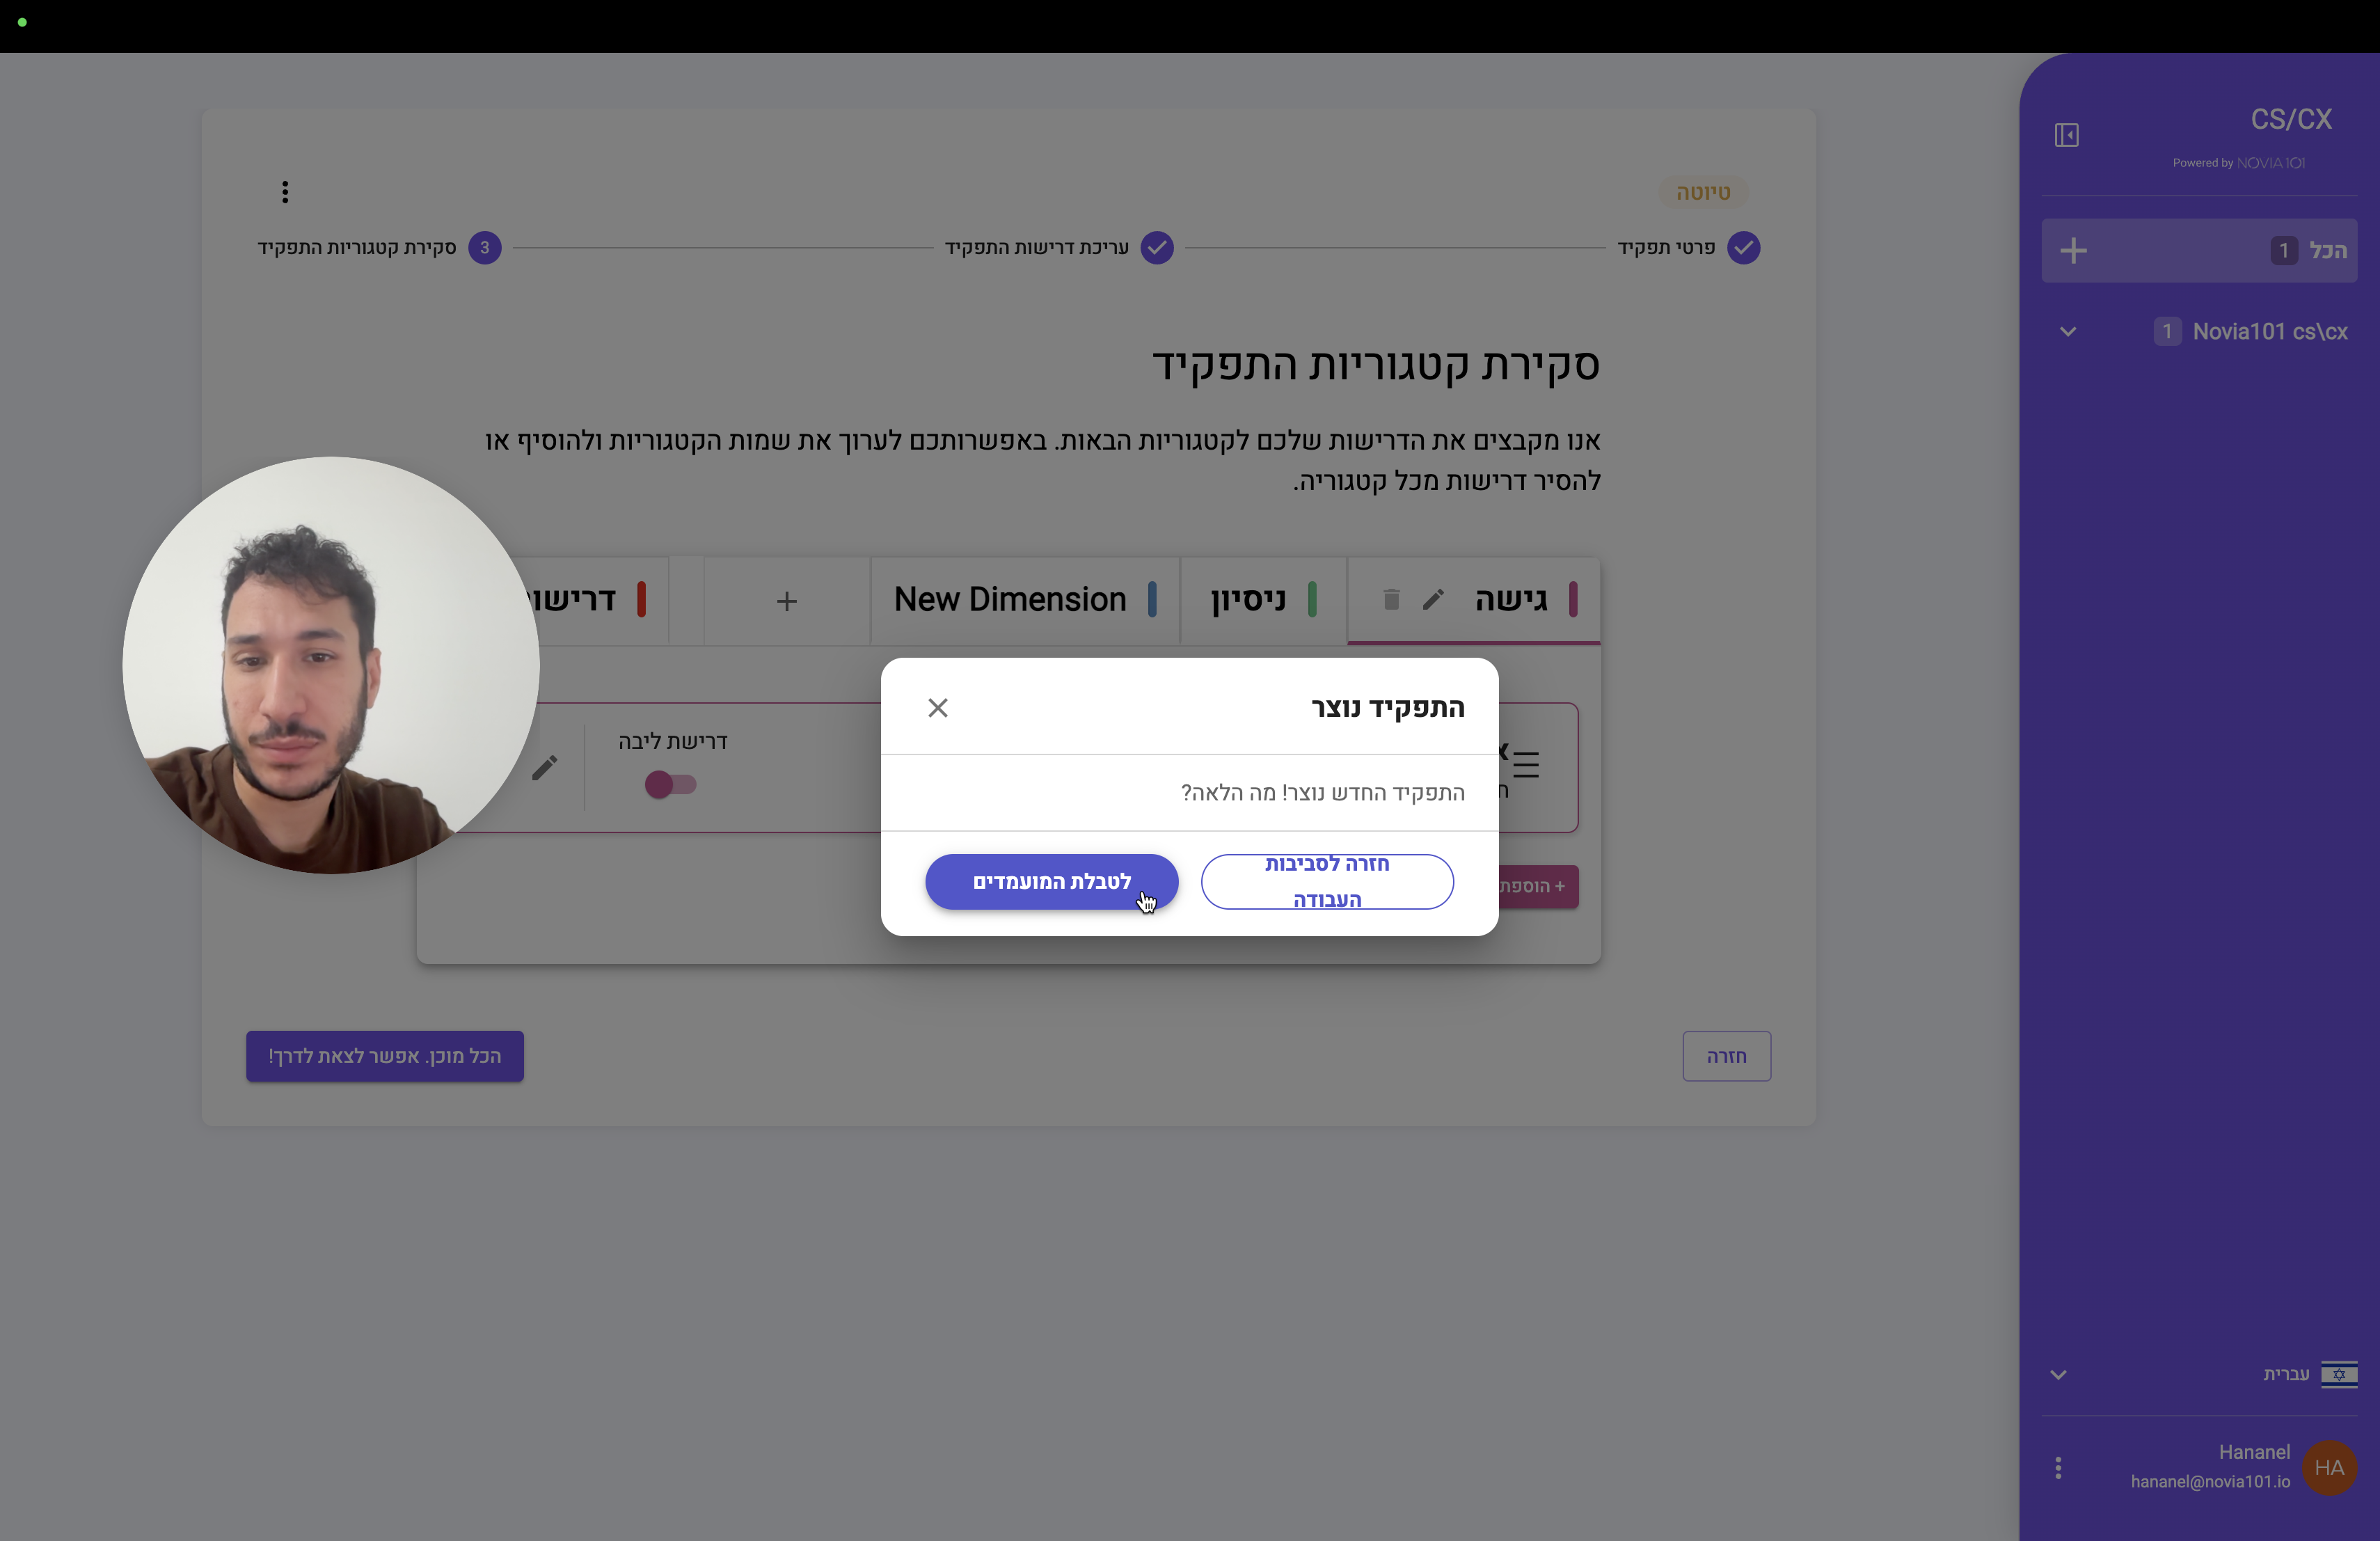Image resolution: width=2380 pixels, height=1541 pixels.
Task: Click חזרה לסביבות העבודה button
Action: pyautogui.click(x=1327, y=882)
